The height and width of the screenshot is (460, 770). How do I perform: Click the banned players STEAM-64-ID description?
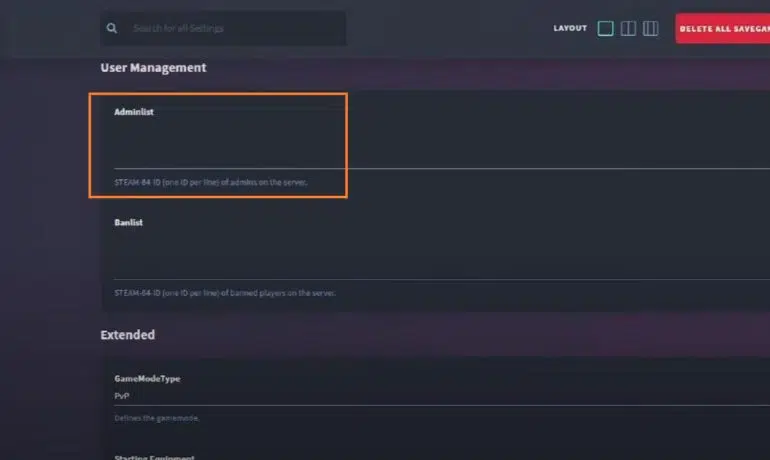(x=225, y=293)
